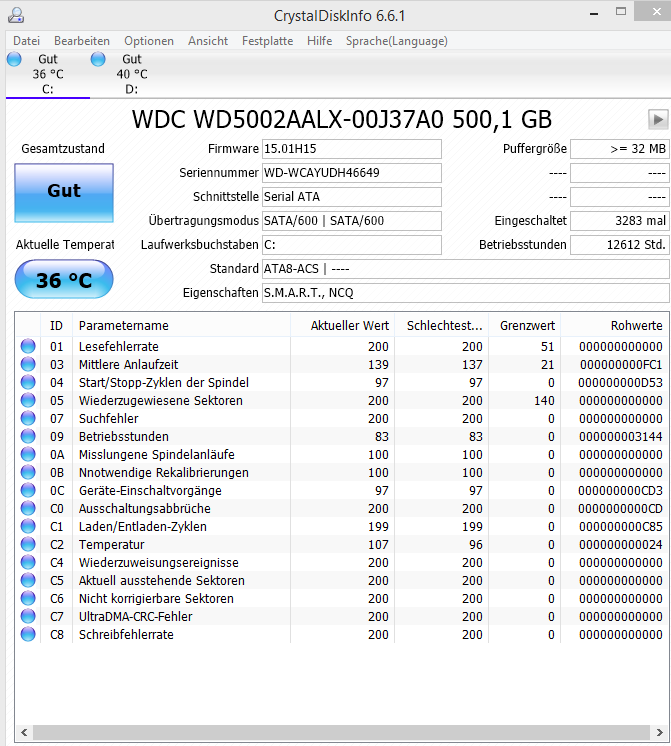Screen dimensions: 671x746
Task: Click the Betriebsstunden field 12612 Std.
Action: (620, 245)
